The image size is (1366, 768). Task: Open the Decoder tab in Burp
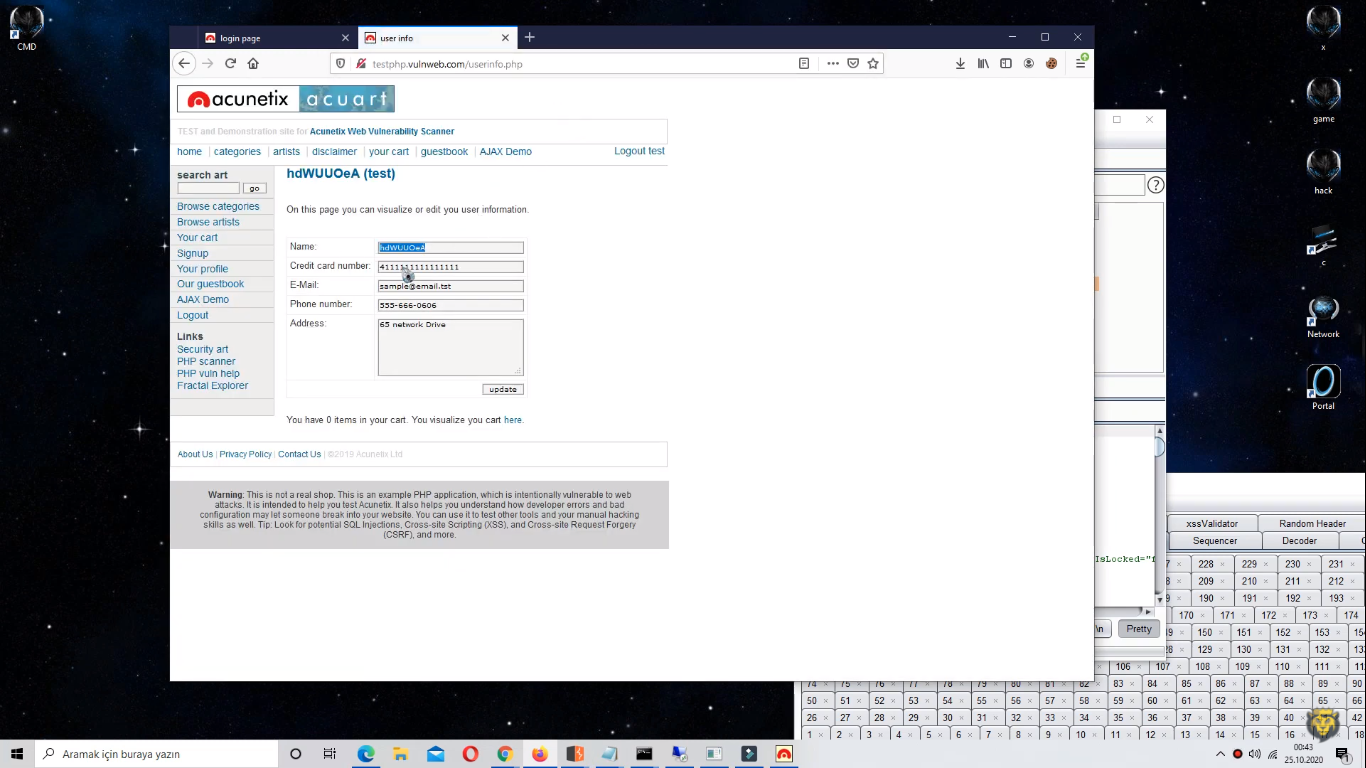[x=1300, y=541]
